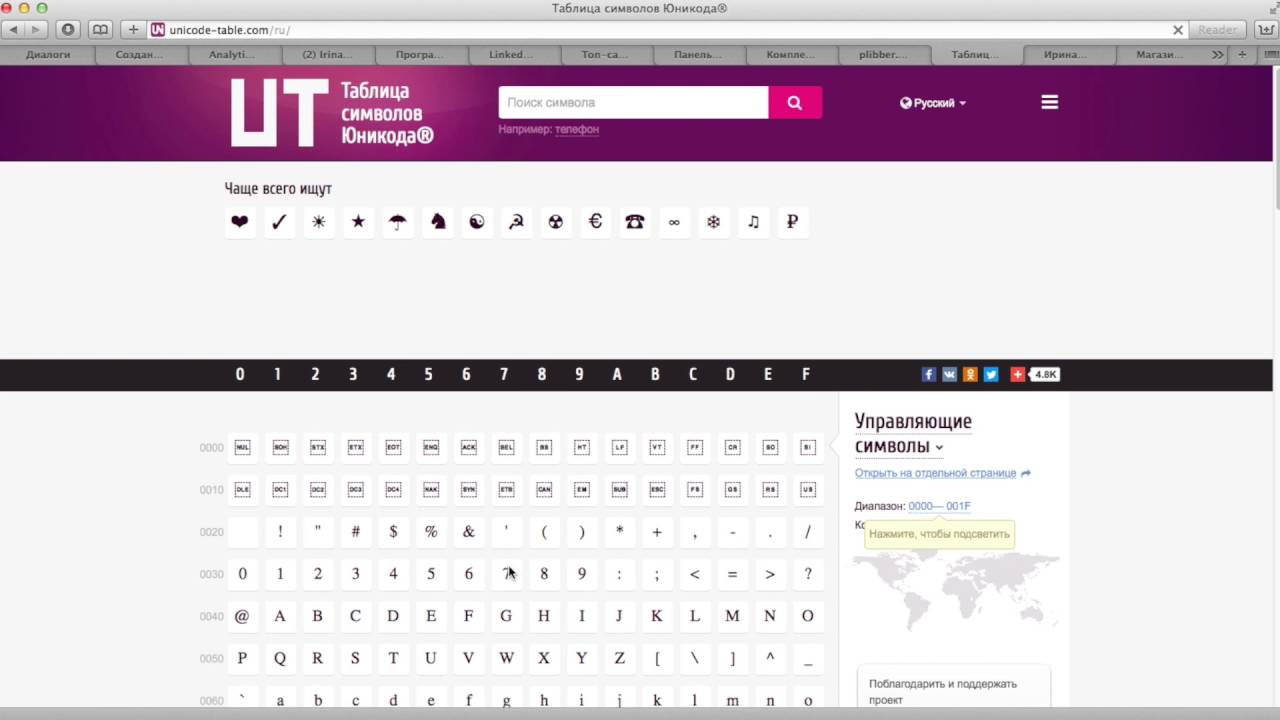Screen dimensions: 1280x720
Task: Select the check mark symbol
Action: (279, 222)
